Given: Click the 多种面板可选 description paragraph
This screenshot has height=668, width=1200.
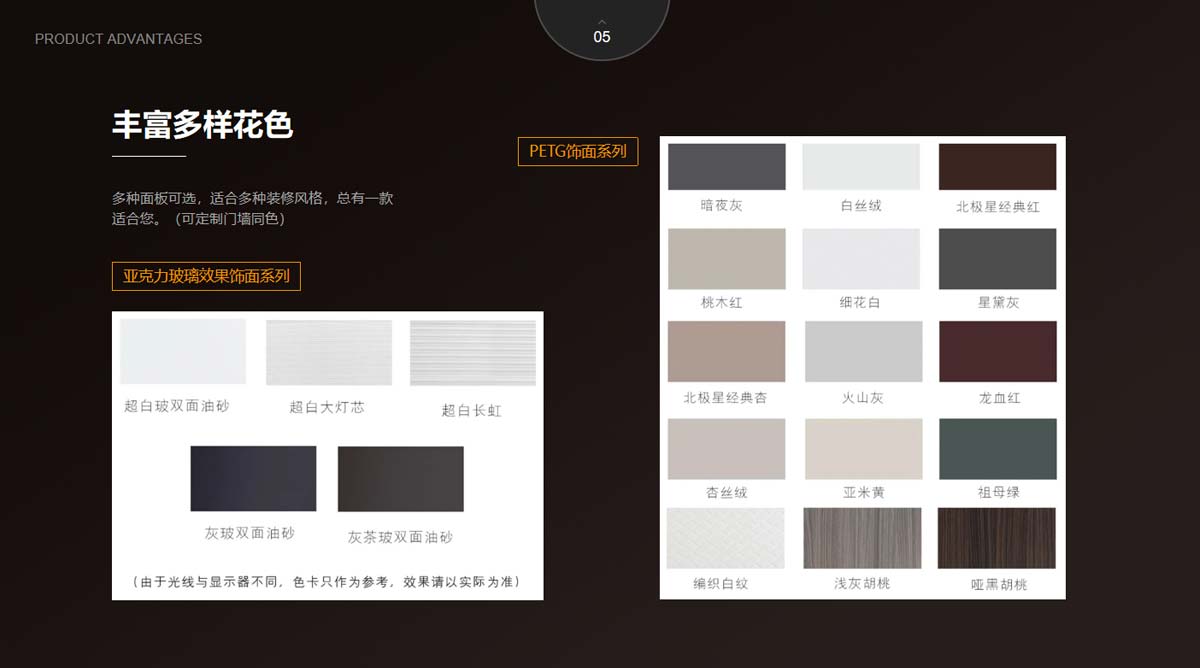Looking at the screenshot, I should click(253, 208).
